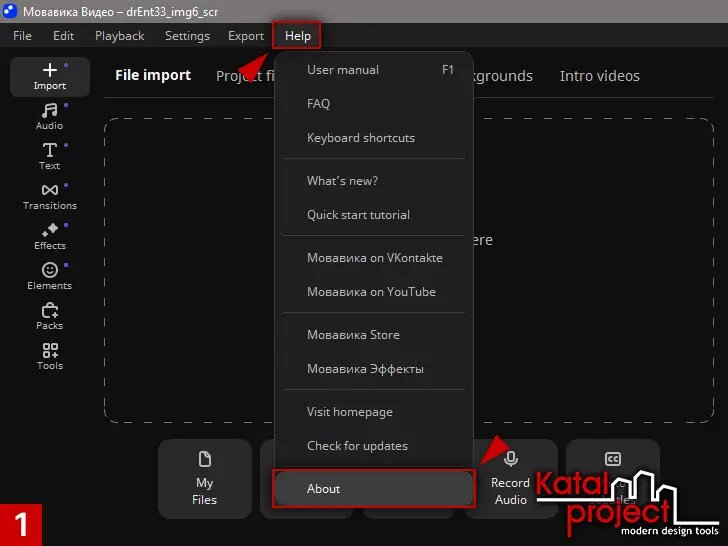Open Мовавика on VKontakte link
This screenshot has height=546, width=728.
pos(374,258)
